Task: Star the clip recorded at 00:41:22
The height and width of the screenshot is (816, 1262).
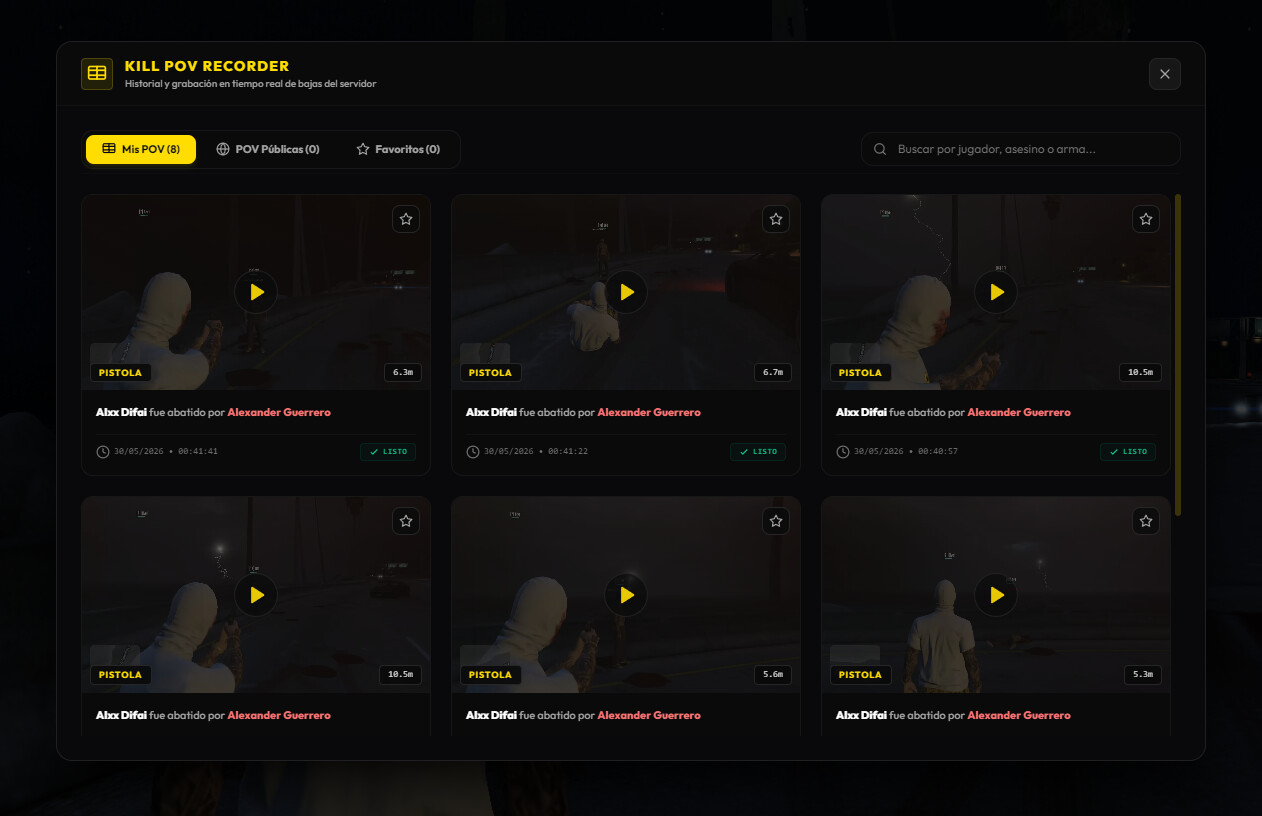Action: point(776,219)
